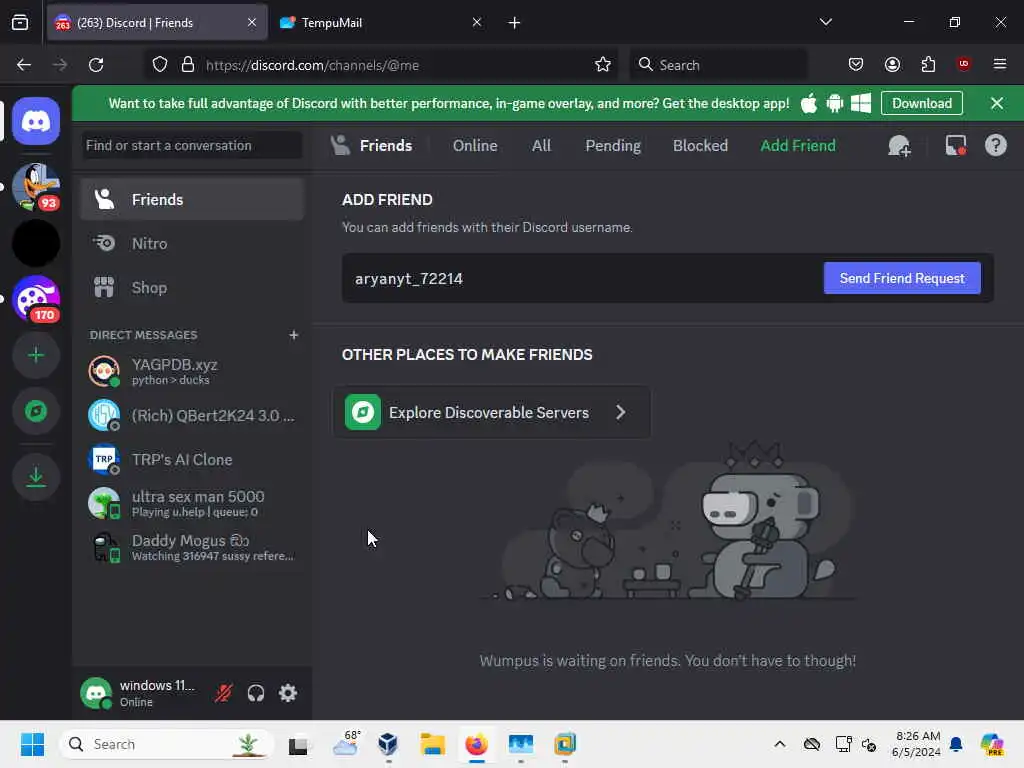Click the site security padlock icon
The width and height of the screenshot is (1024, 768).
[188, 65]
